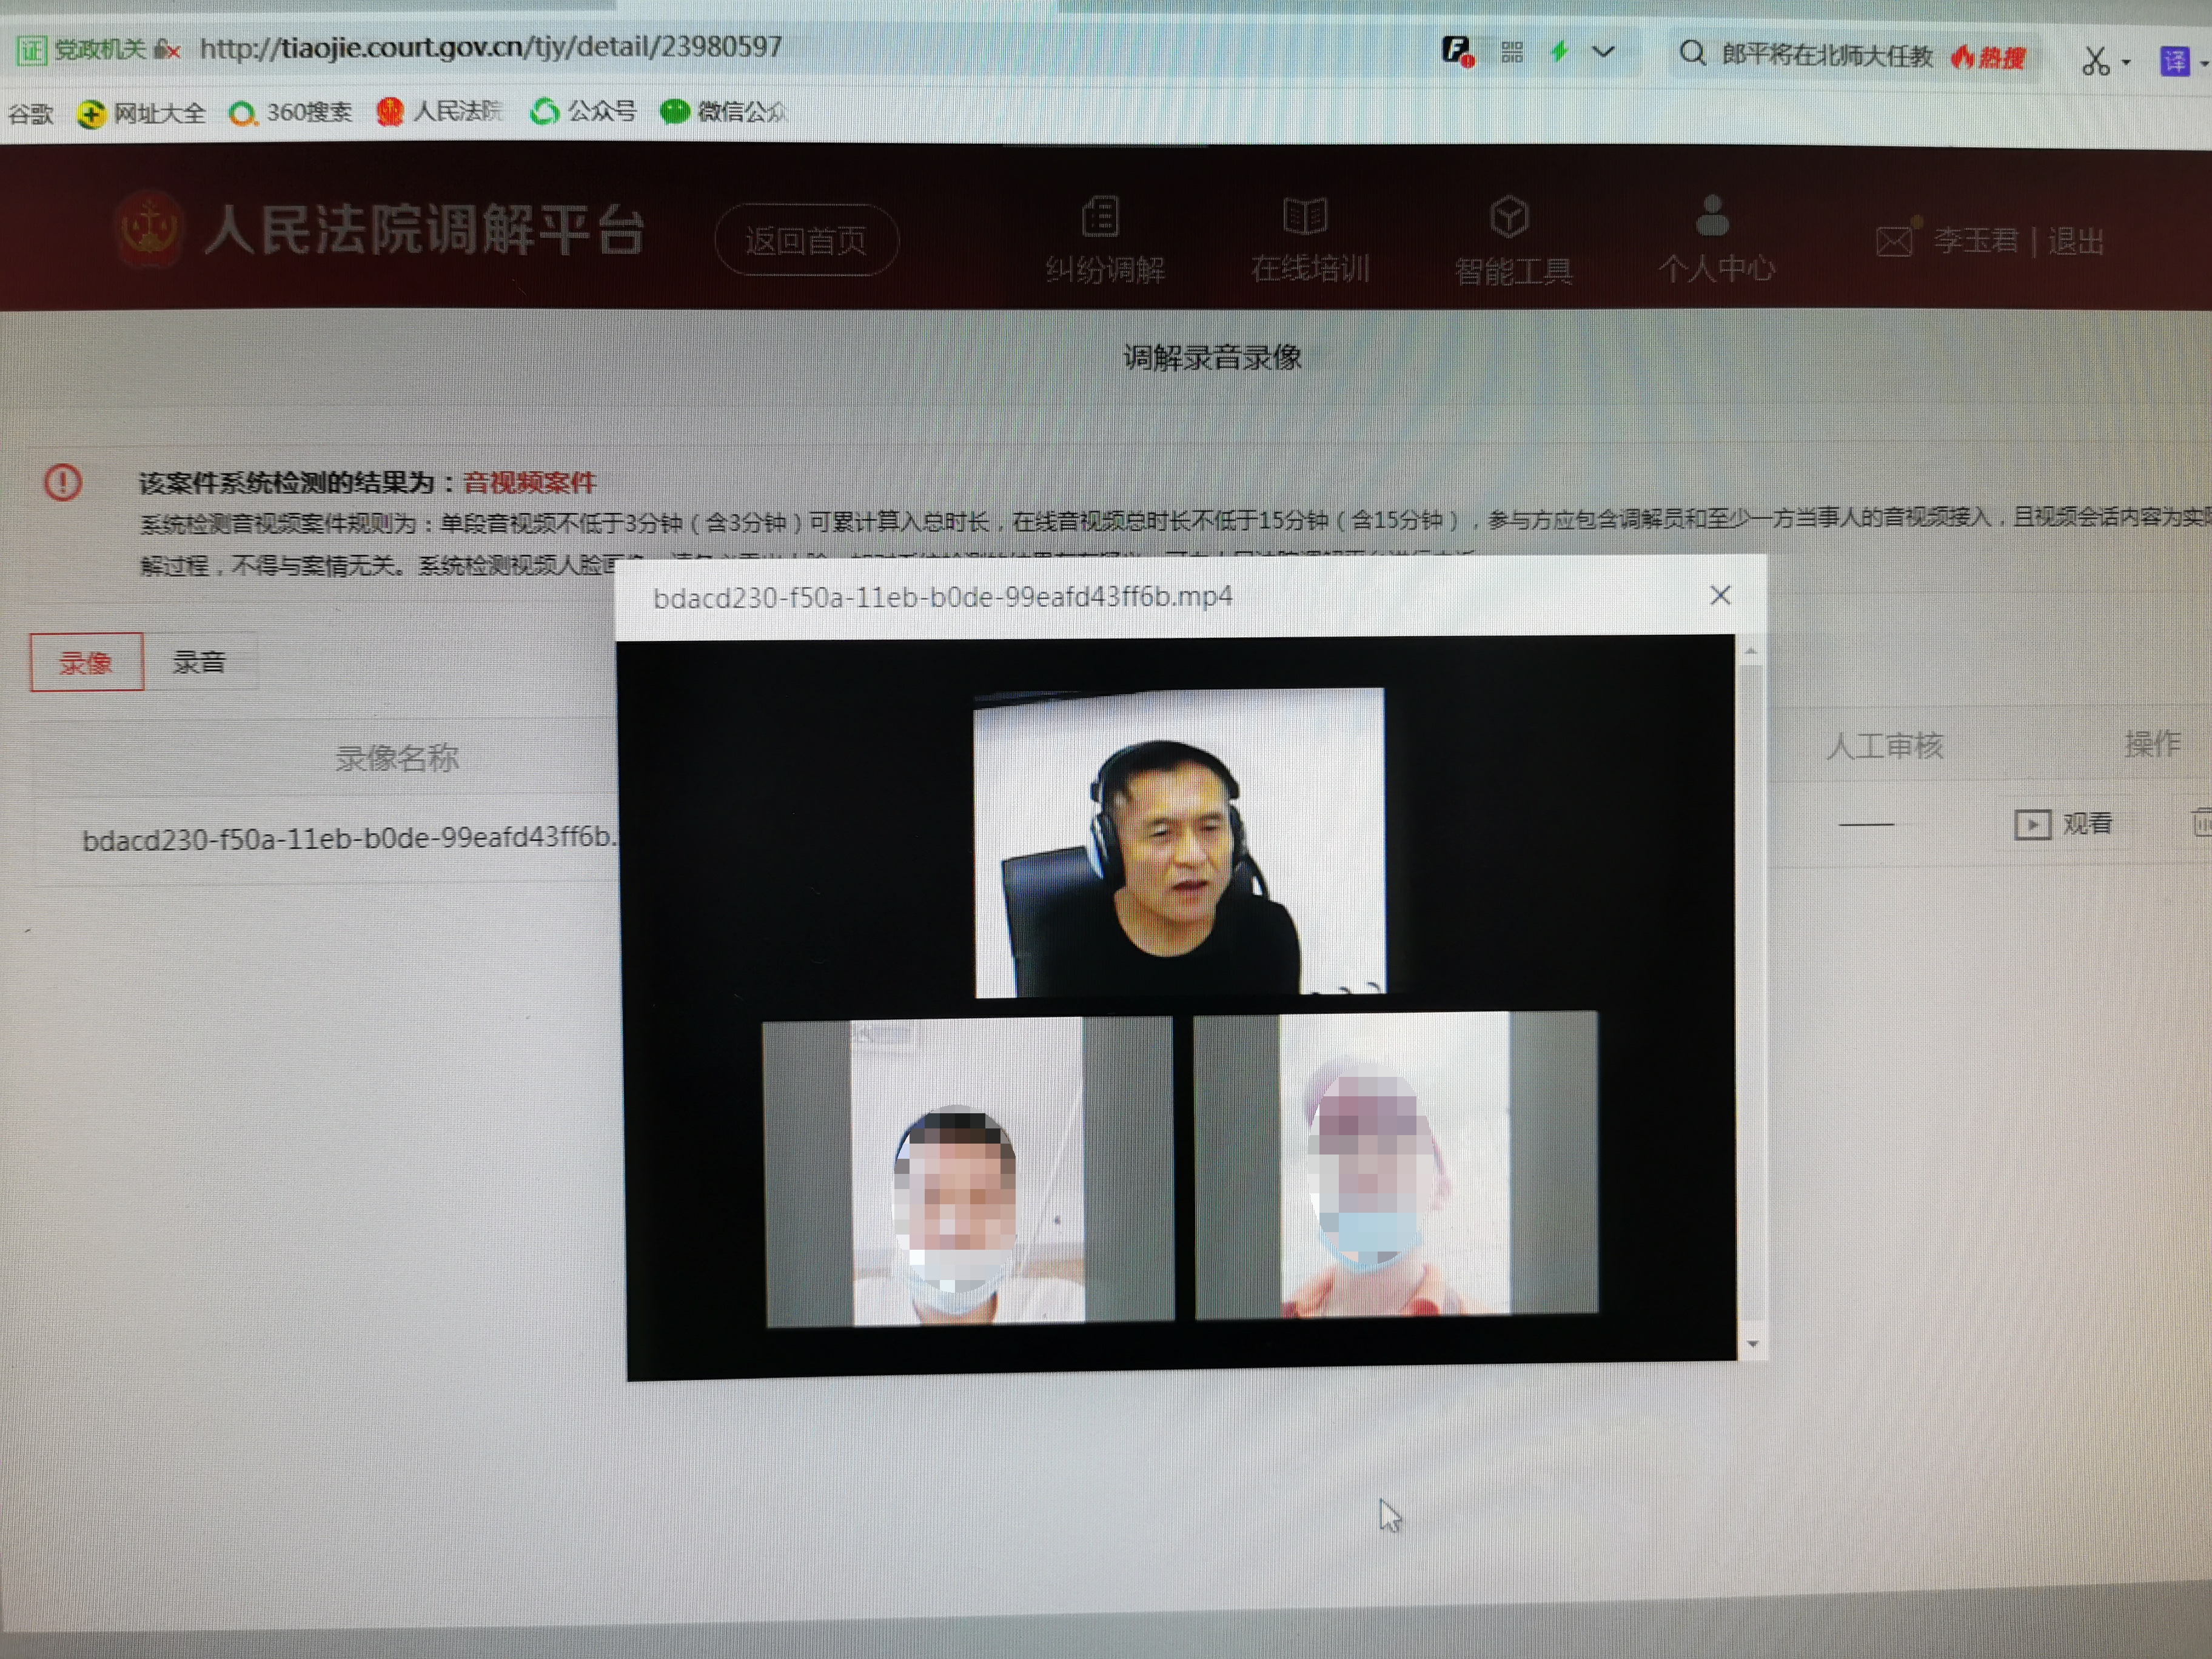
Task: Open the 纠纷调解 navigation icon
Action: point(1101,217)
